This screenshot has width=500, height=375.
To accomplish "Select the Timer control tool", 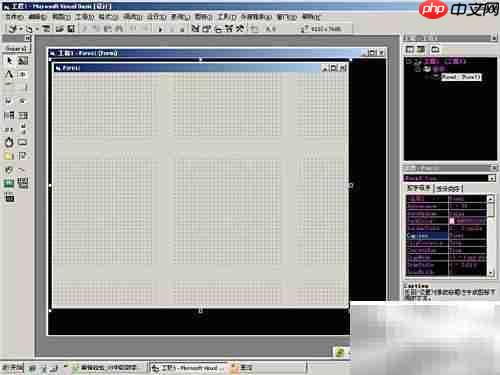I will (x=9, y=142).
